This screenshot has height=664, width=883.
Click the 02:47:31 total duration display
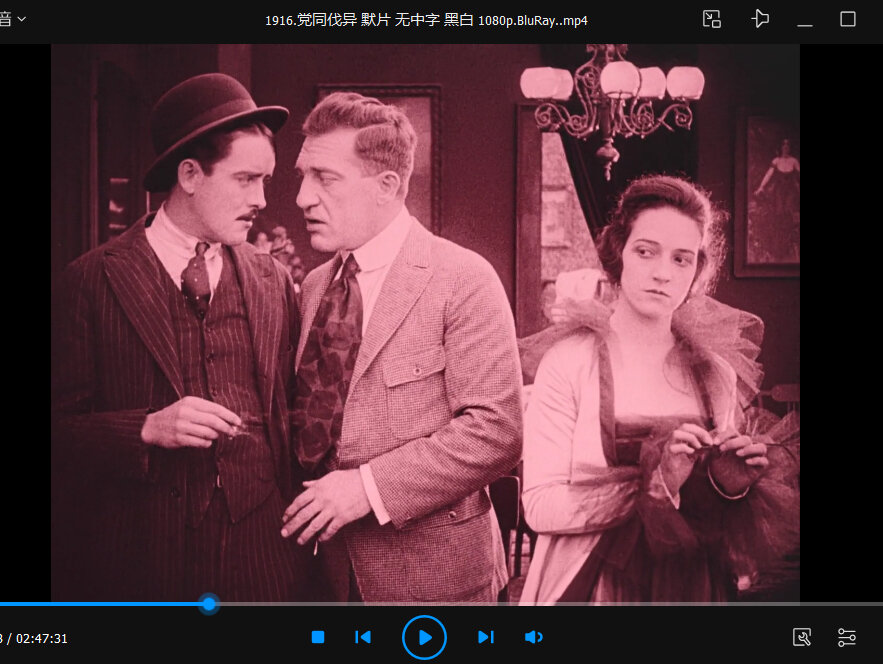click(x=42, y=639)
